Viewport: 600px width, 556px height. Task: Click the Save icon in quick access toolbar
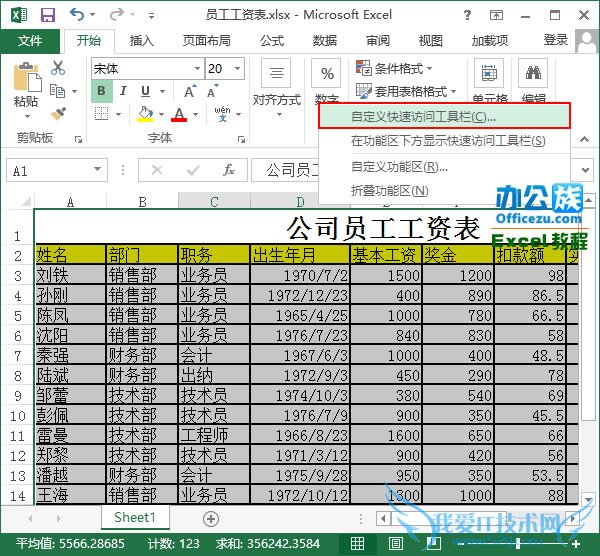coord(47,15)
